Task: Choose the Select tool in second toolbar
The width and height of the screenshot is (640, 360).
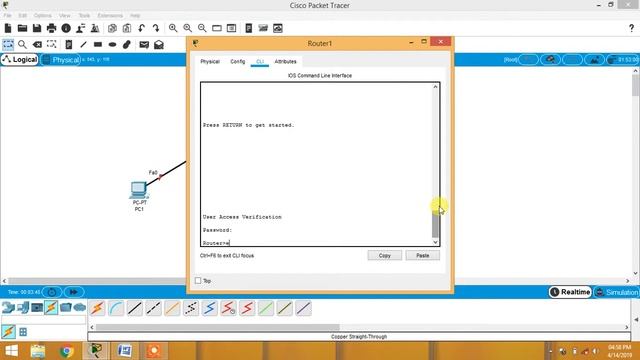Action: [x=8, y=44]
